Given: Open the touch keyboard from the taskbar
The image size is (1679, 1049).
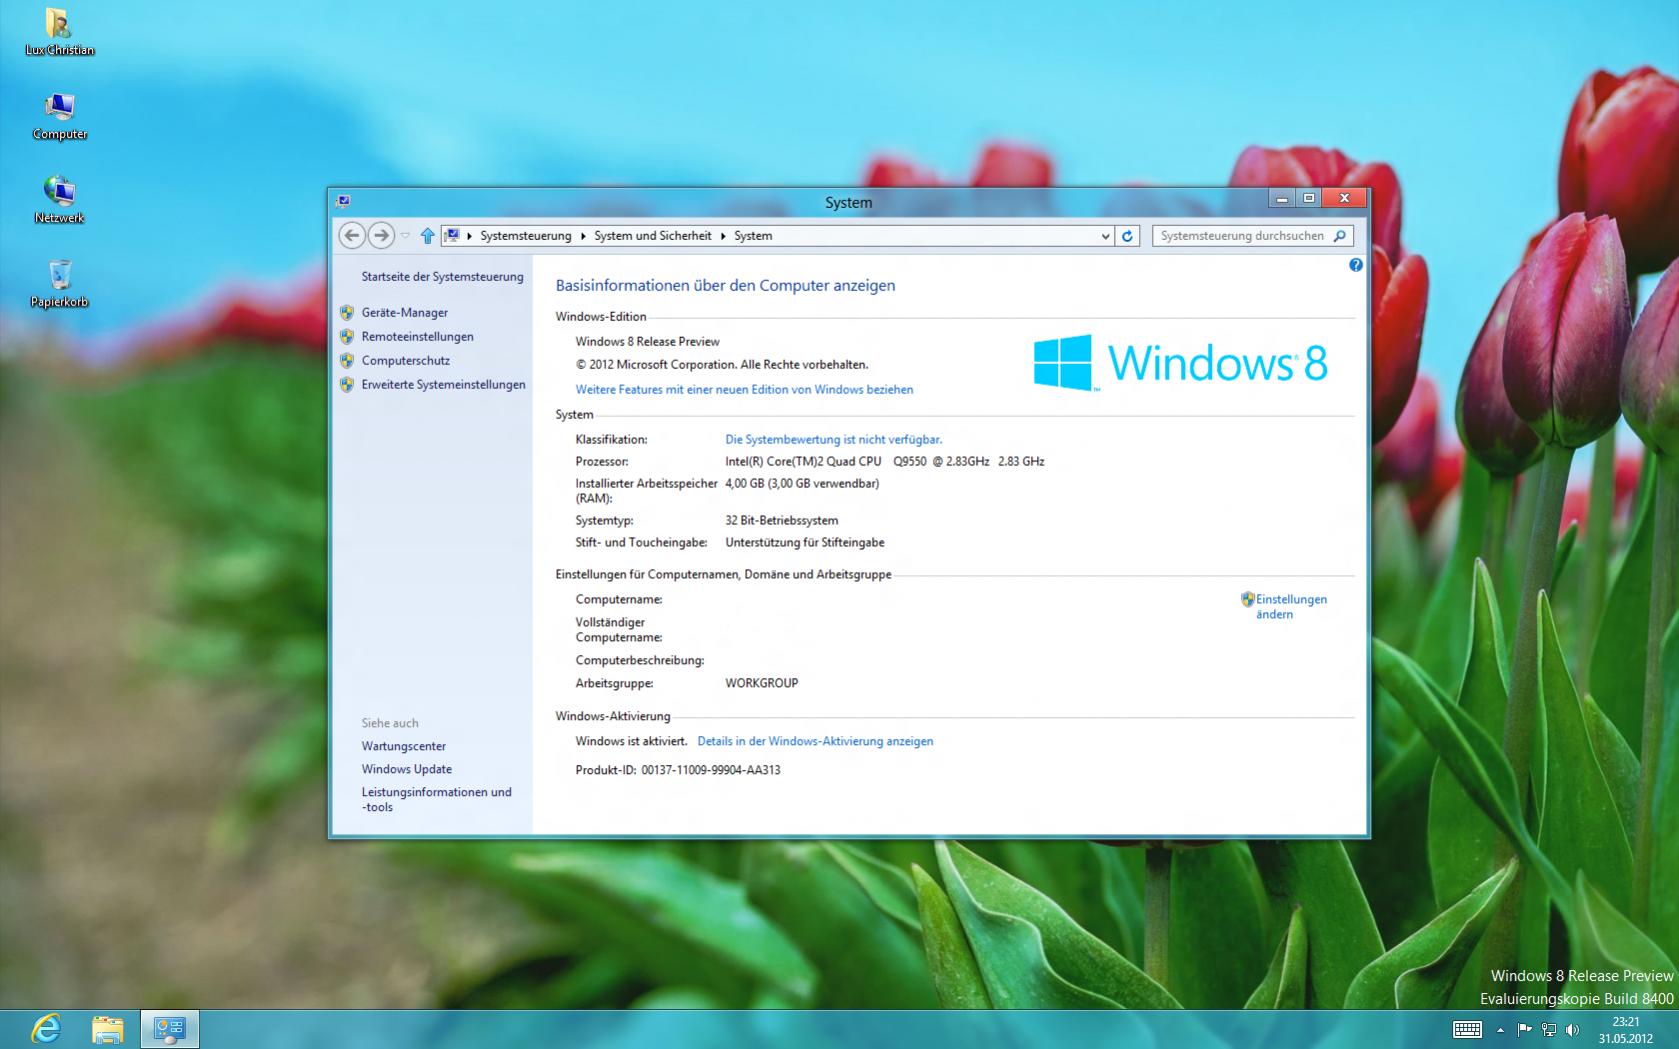Looking at the screenshot, I should pyautogui.click(x=1467, y=1029).
